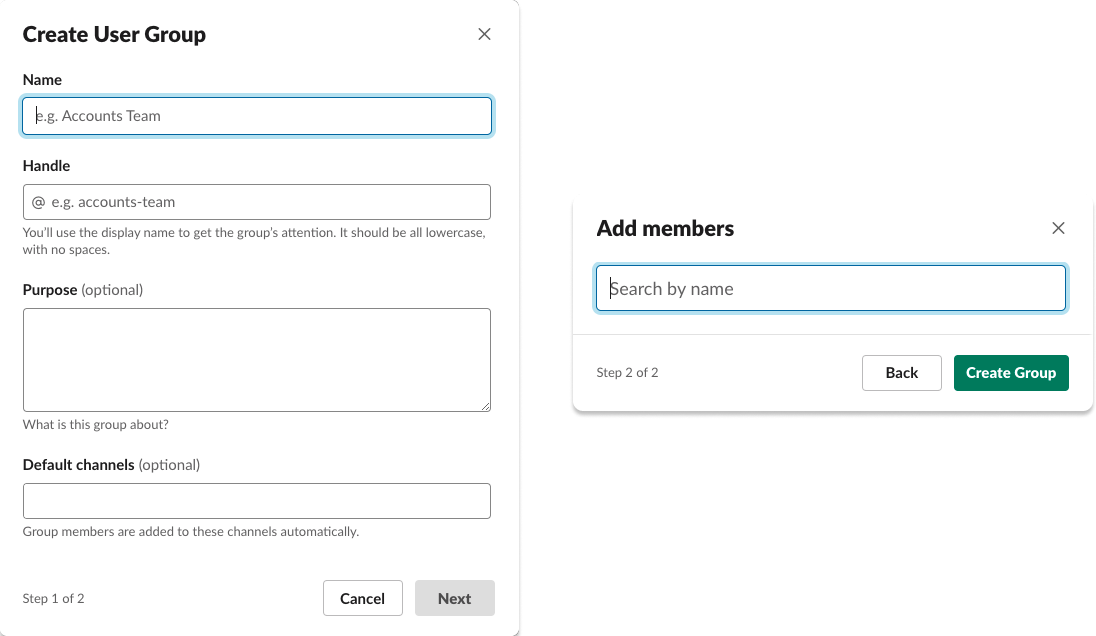Close the Add members dialog
The height and width of the screenshot is (636, 1096).
(x=1058, y=228)
